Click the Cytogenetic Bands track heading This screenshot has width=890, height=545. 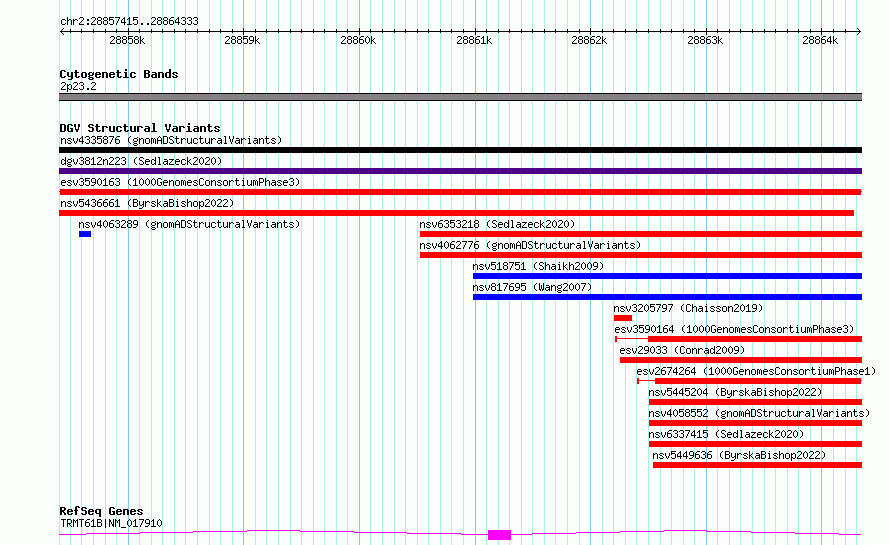pos(119,74)
